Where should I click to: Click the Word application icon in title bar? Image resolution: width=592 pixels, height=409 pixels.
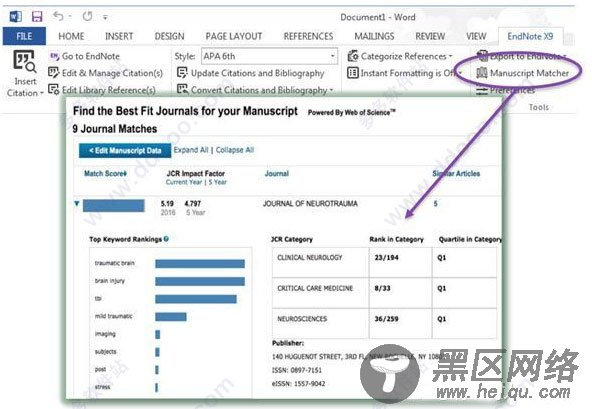15,17
